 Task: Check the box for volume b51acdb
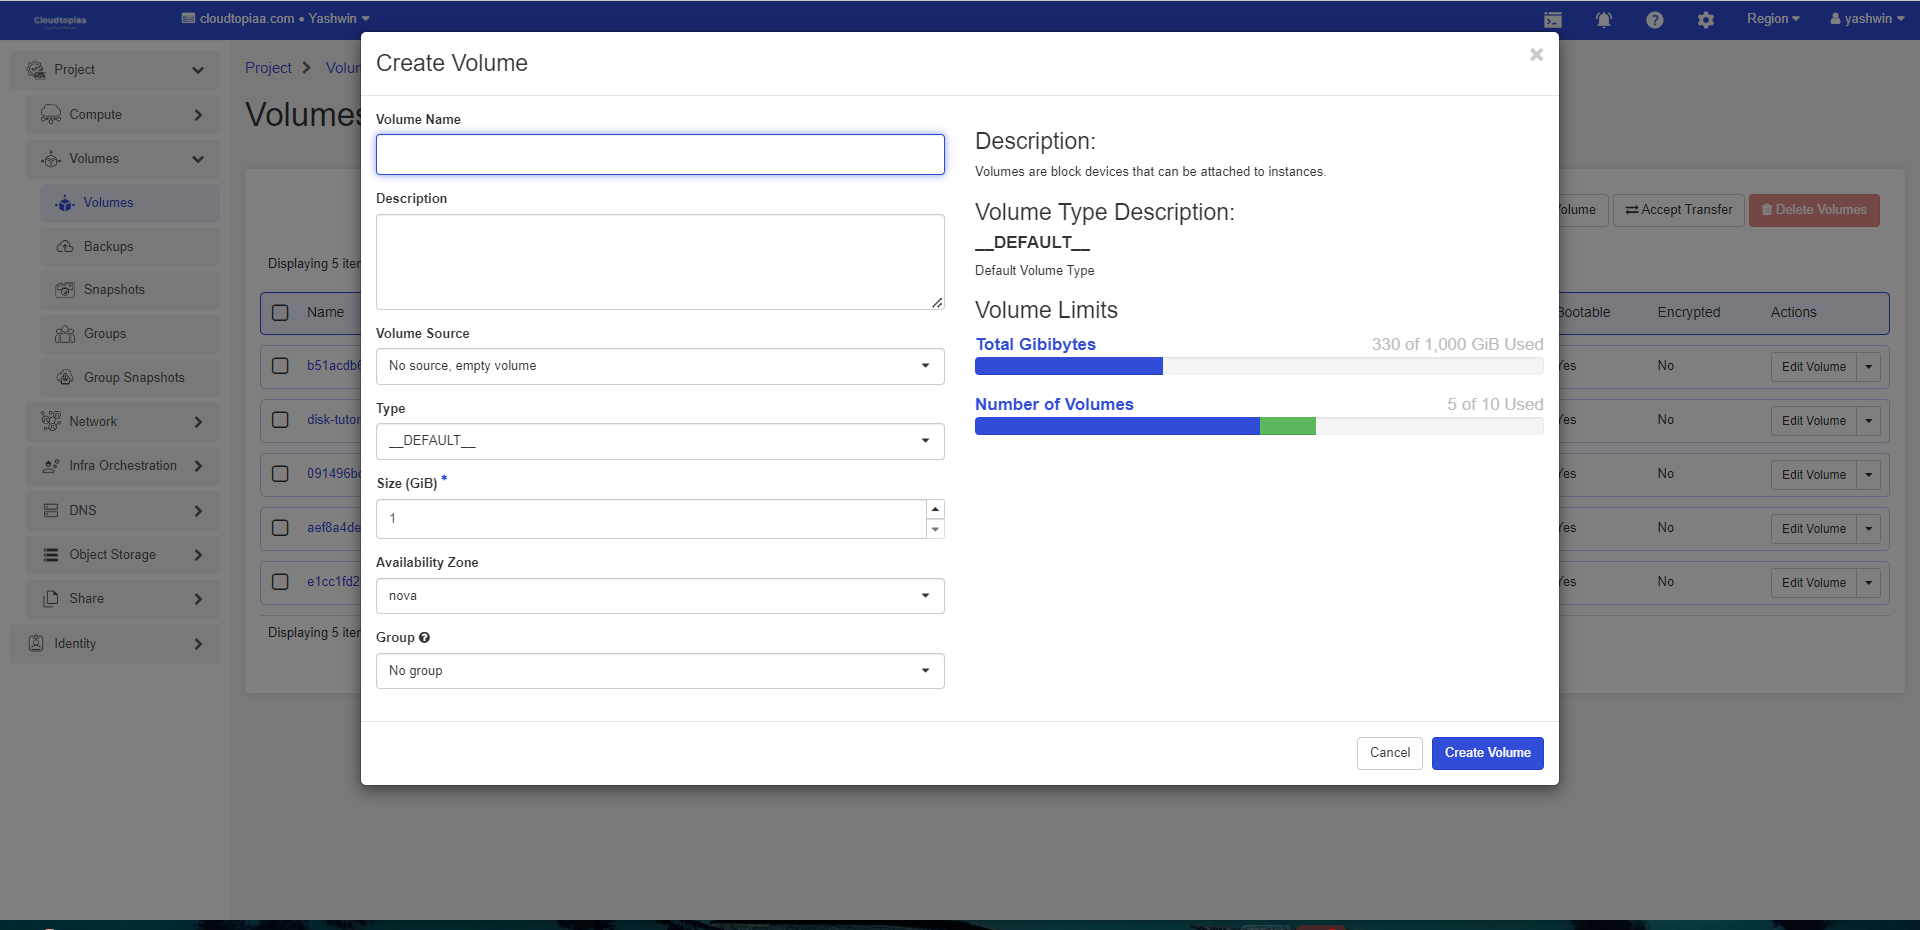click(x=281, y=366)
